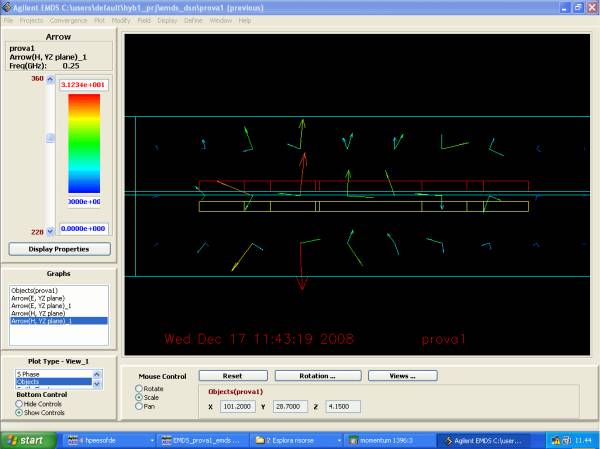
Task: Switch to EMDS_prova1_emds taskbar item
Action: [203, 441]
